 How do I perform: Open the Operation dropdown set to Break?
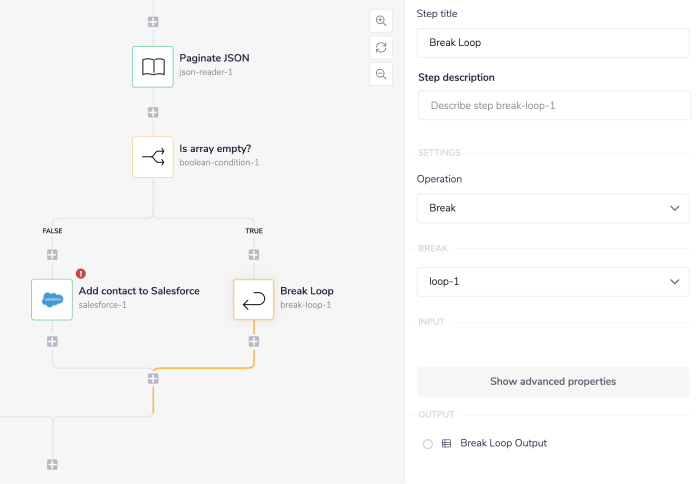(x=553, y=208)
